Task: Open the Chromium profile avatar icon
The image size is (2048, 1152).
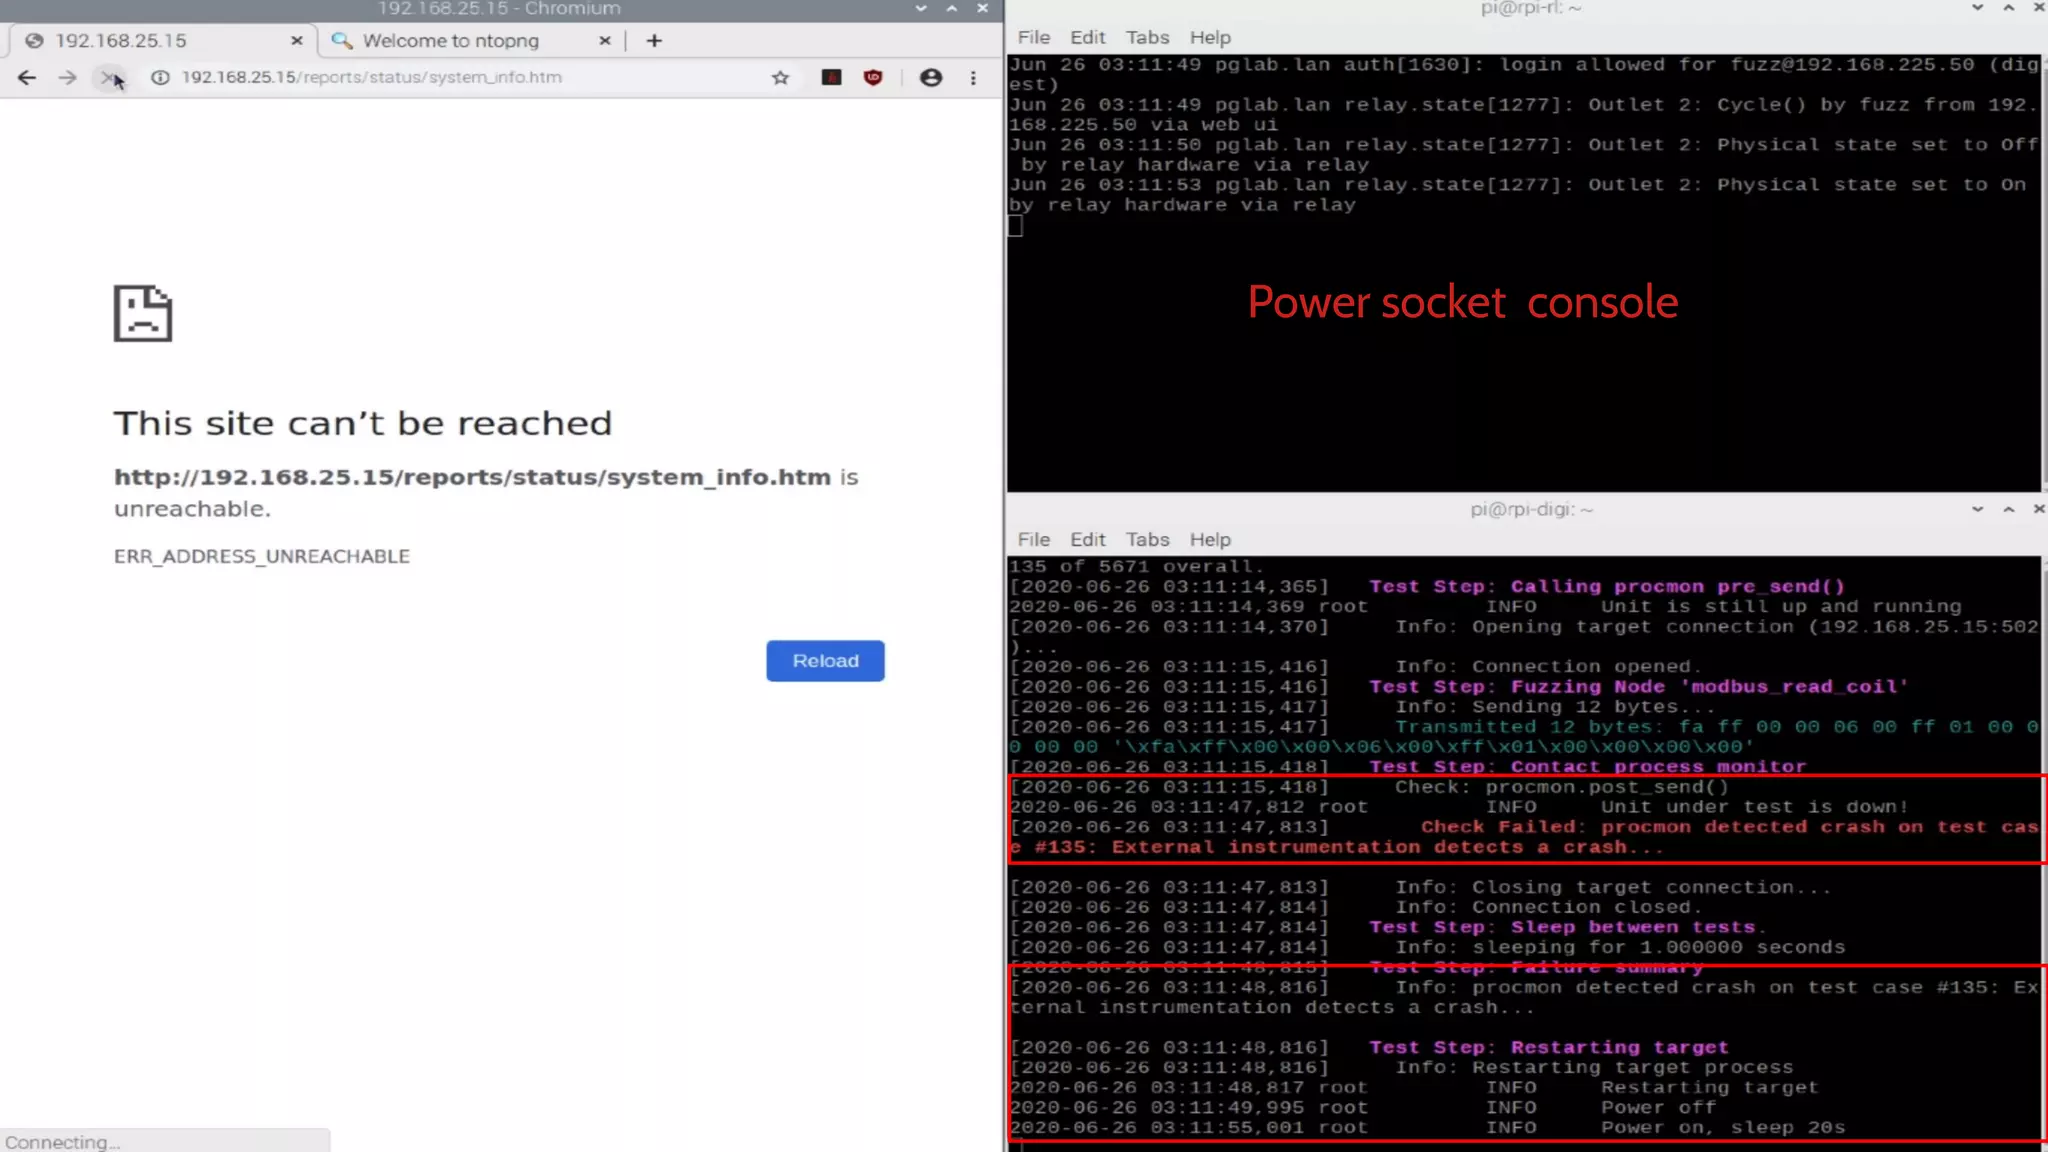Action: tap(930, 77)
